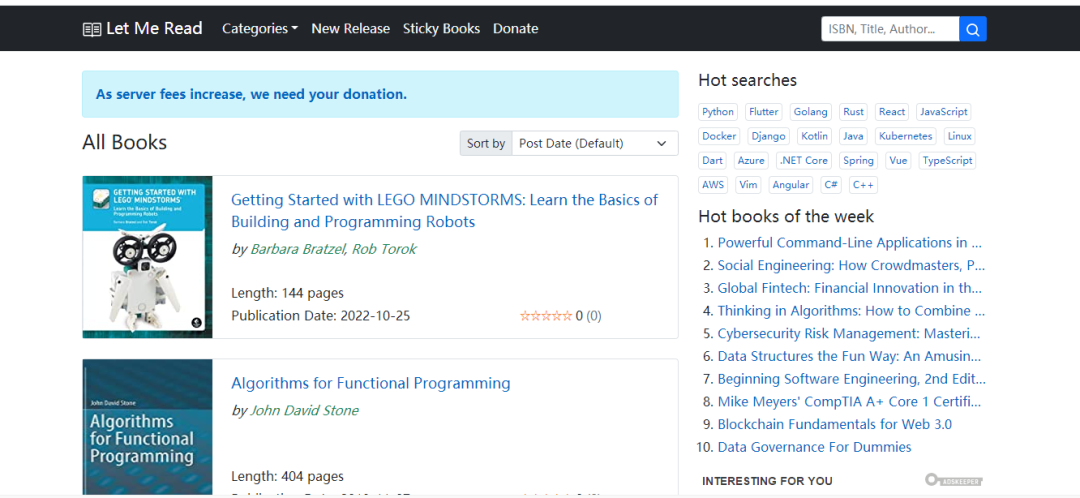The width and height of the screenshot is (1080, 498).
Task: Open the LEGO MINDSTORMS book cover thumbnail
Action: pyautogui.click(x=147, y=257)
